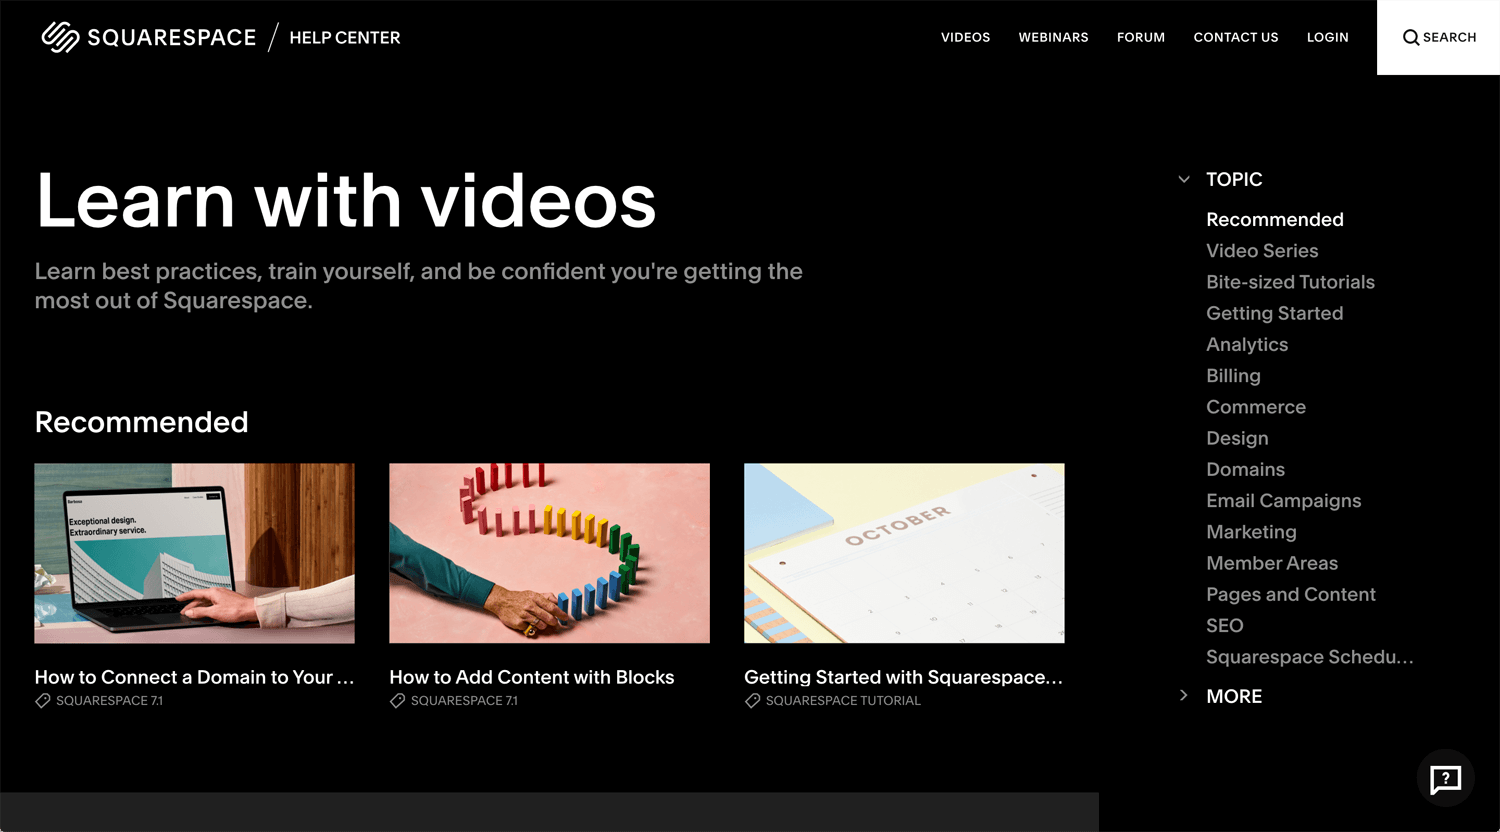
Task: Select the Pages and Content topic
Action: pyautogui.click(x=1291, y=594)
